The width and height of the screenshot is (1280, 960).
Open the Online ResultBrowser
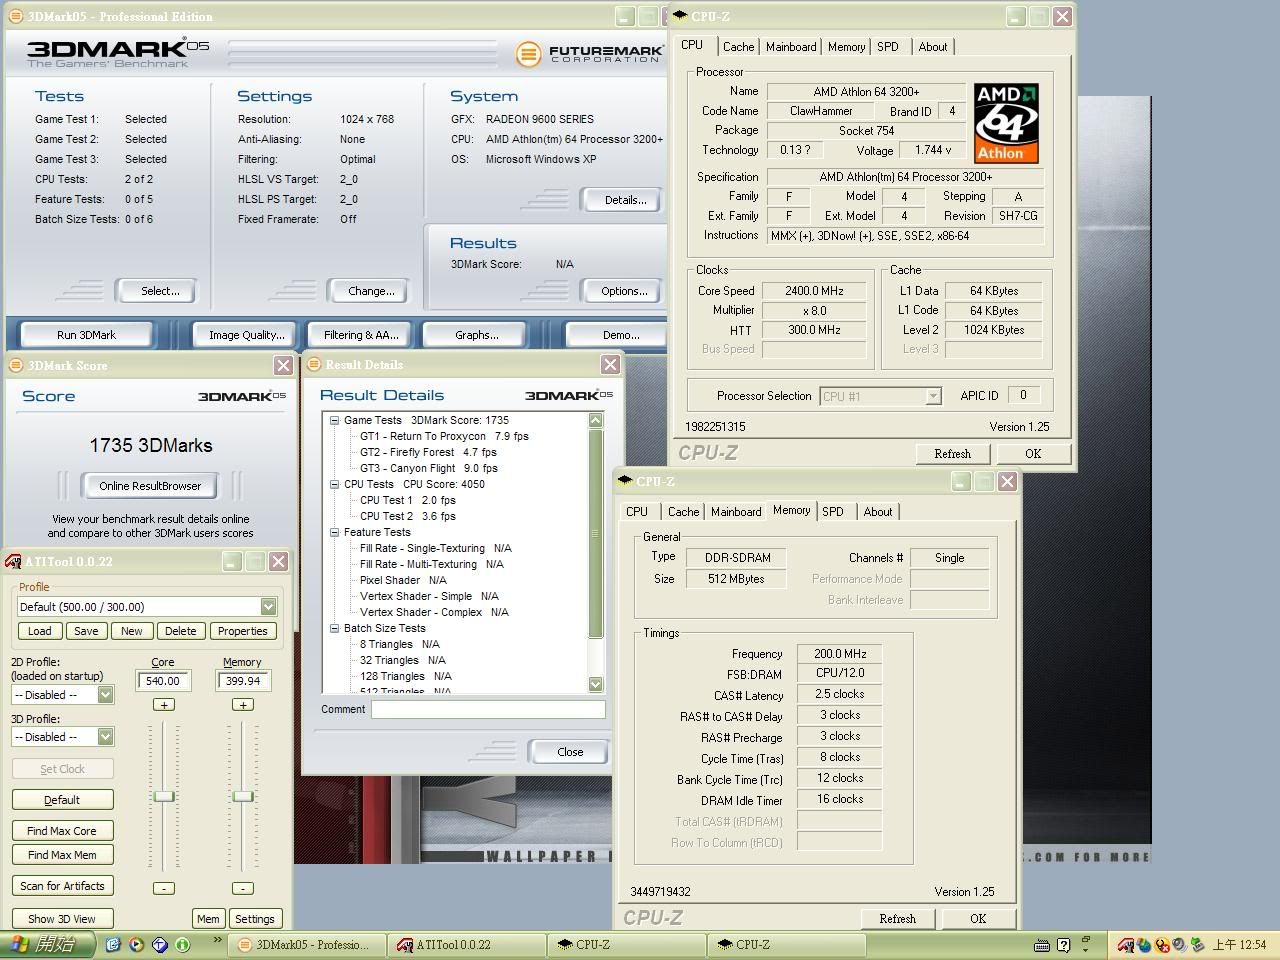point(149,485)
